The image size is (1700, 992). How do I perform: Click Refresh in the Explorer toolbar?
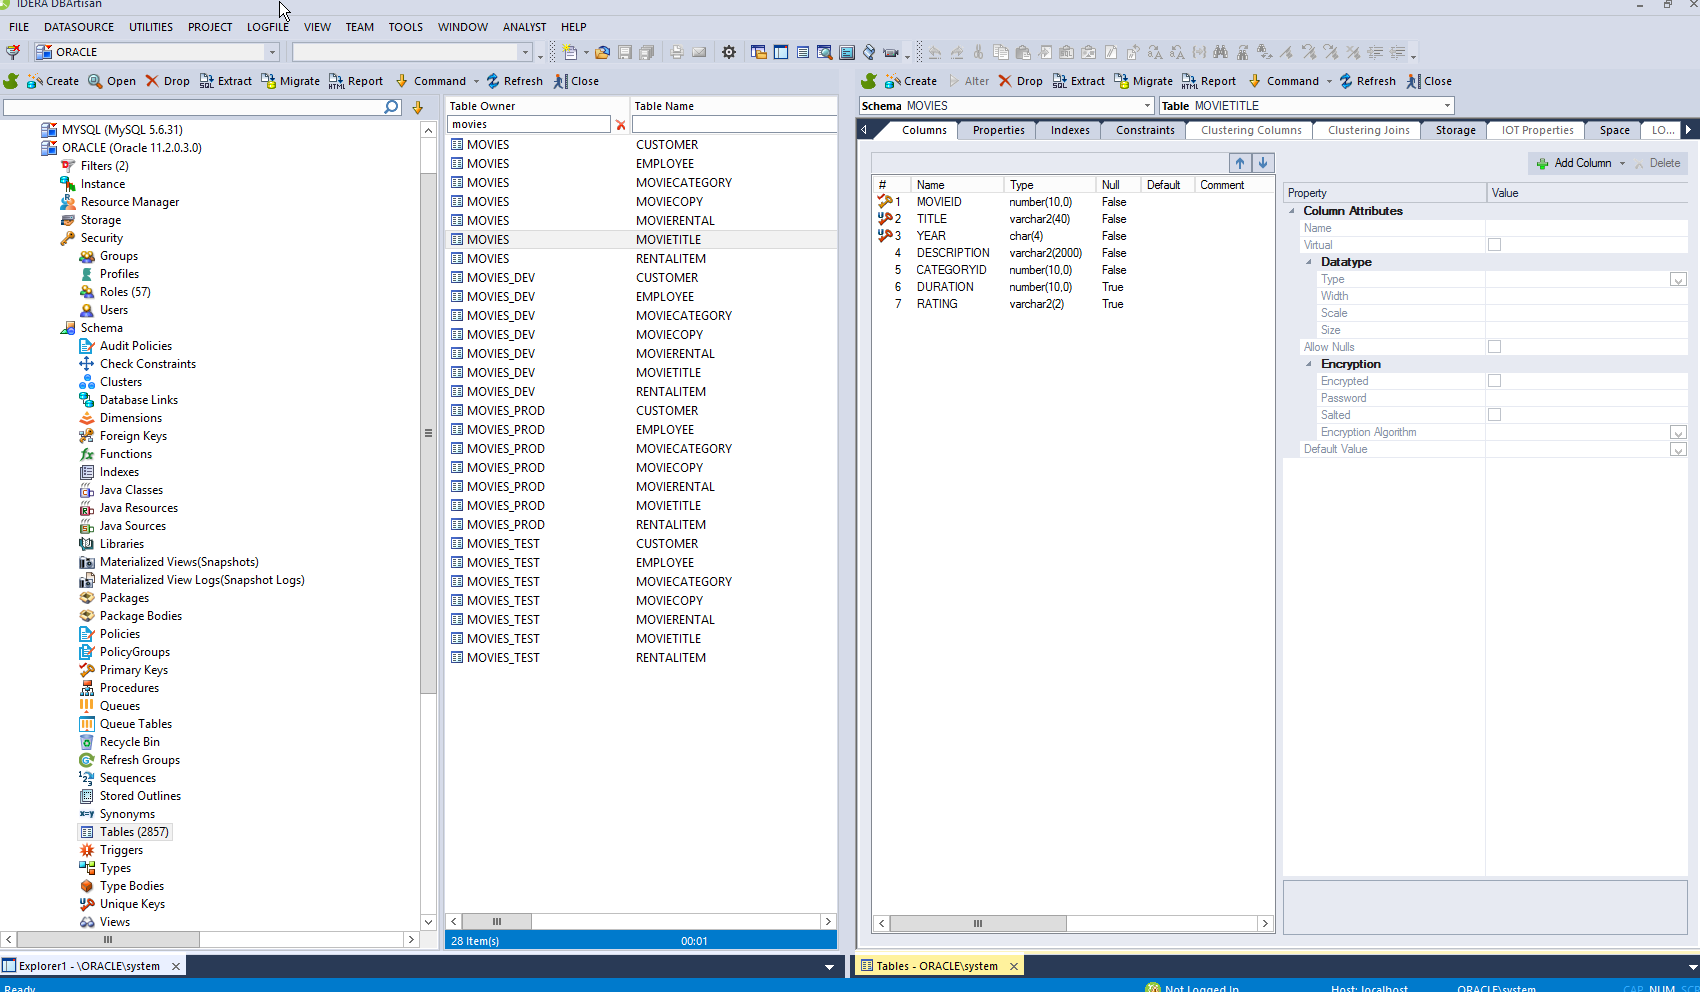click(x=514, y=81)
